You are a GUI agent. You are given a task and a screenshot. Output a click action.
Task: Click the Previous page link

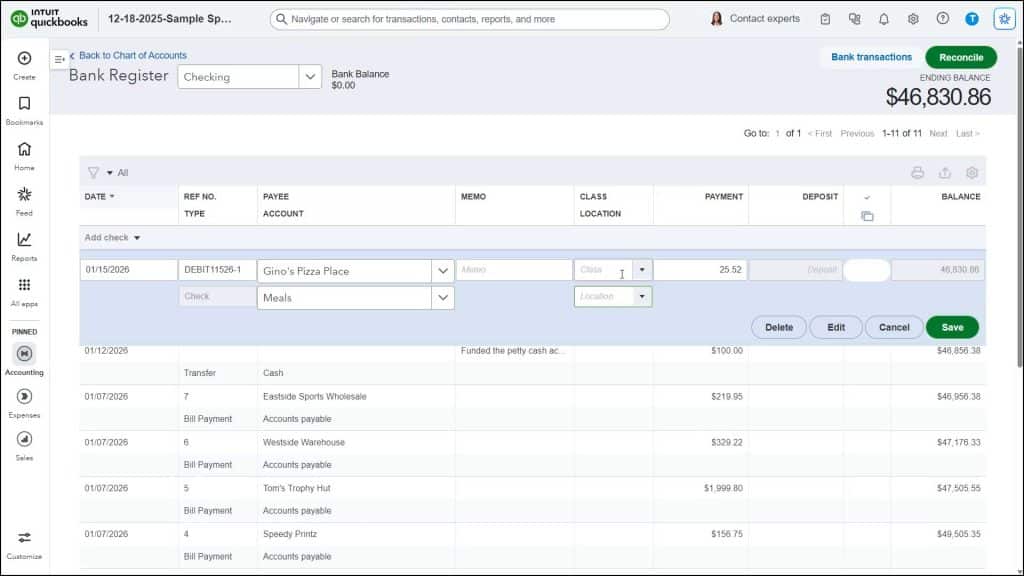[857, 133]
